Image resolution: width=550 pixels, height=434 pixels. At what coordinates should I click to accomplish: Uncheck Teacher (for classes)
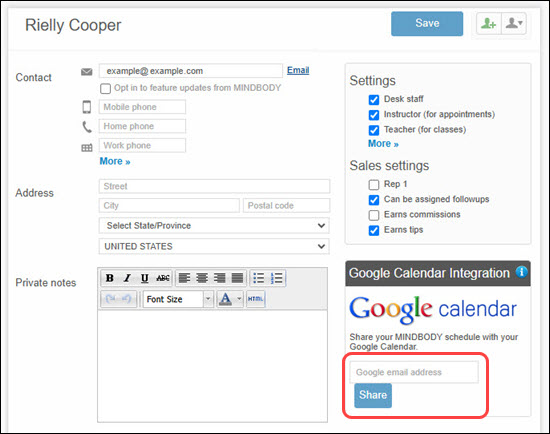pos(374,130)
